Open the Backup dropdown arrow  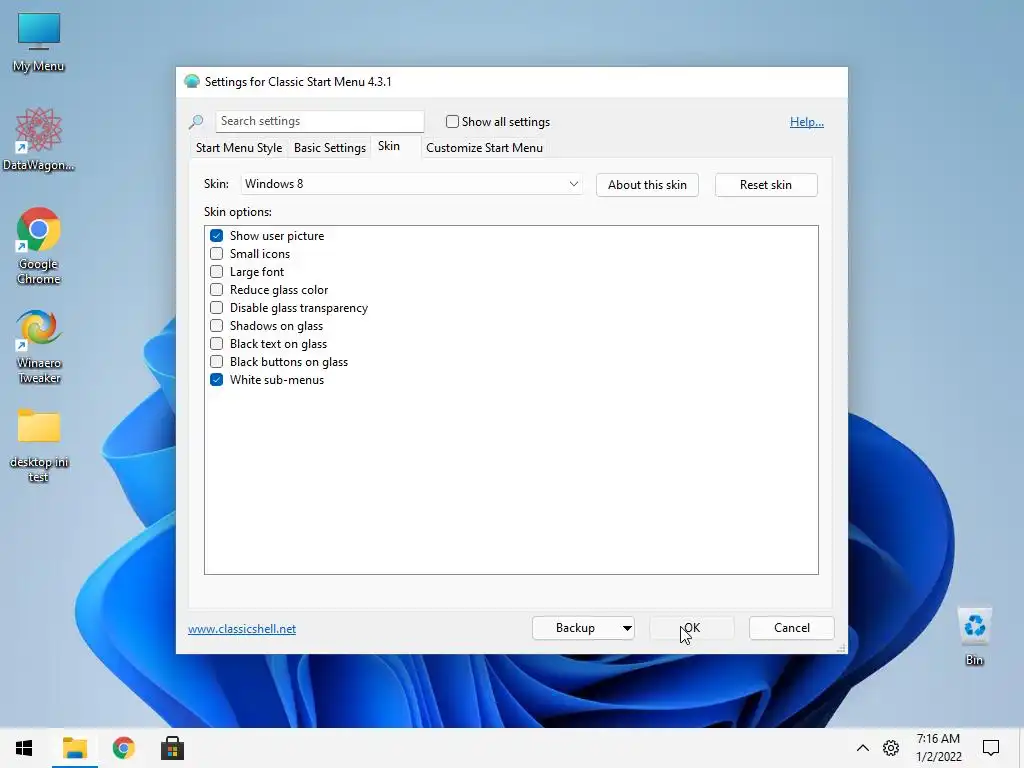[627, 628]
